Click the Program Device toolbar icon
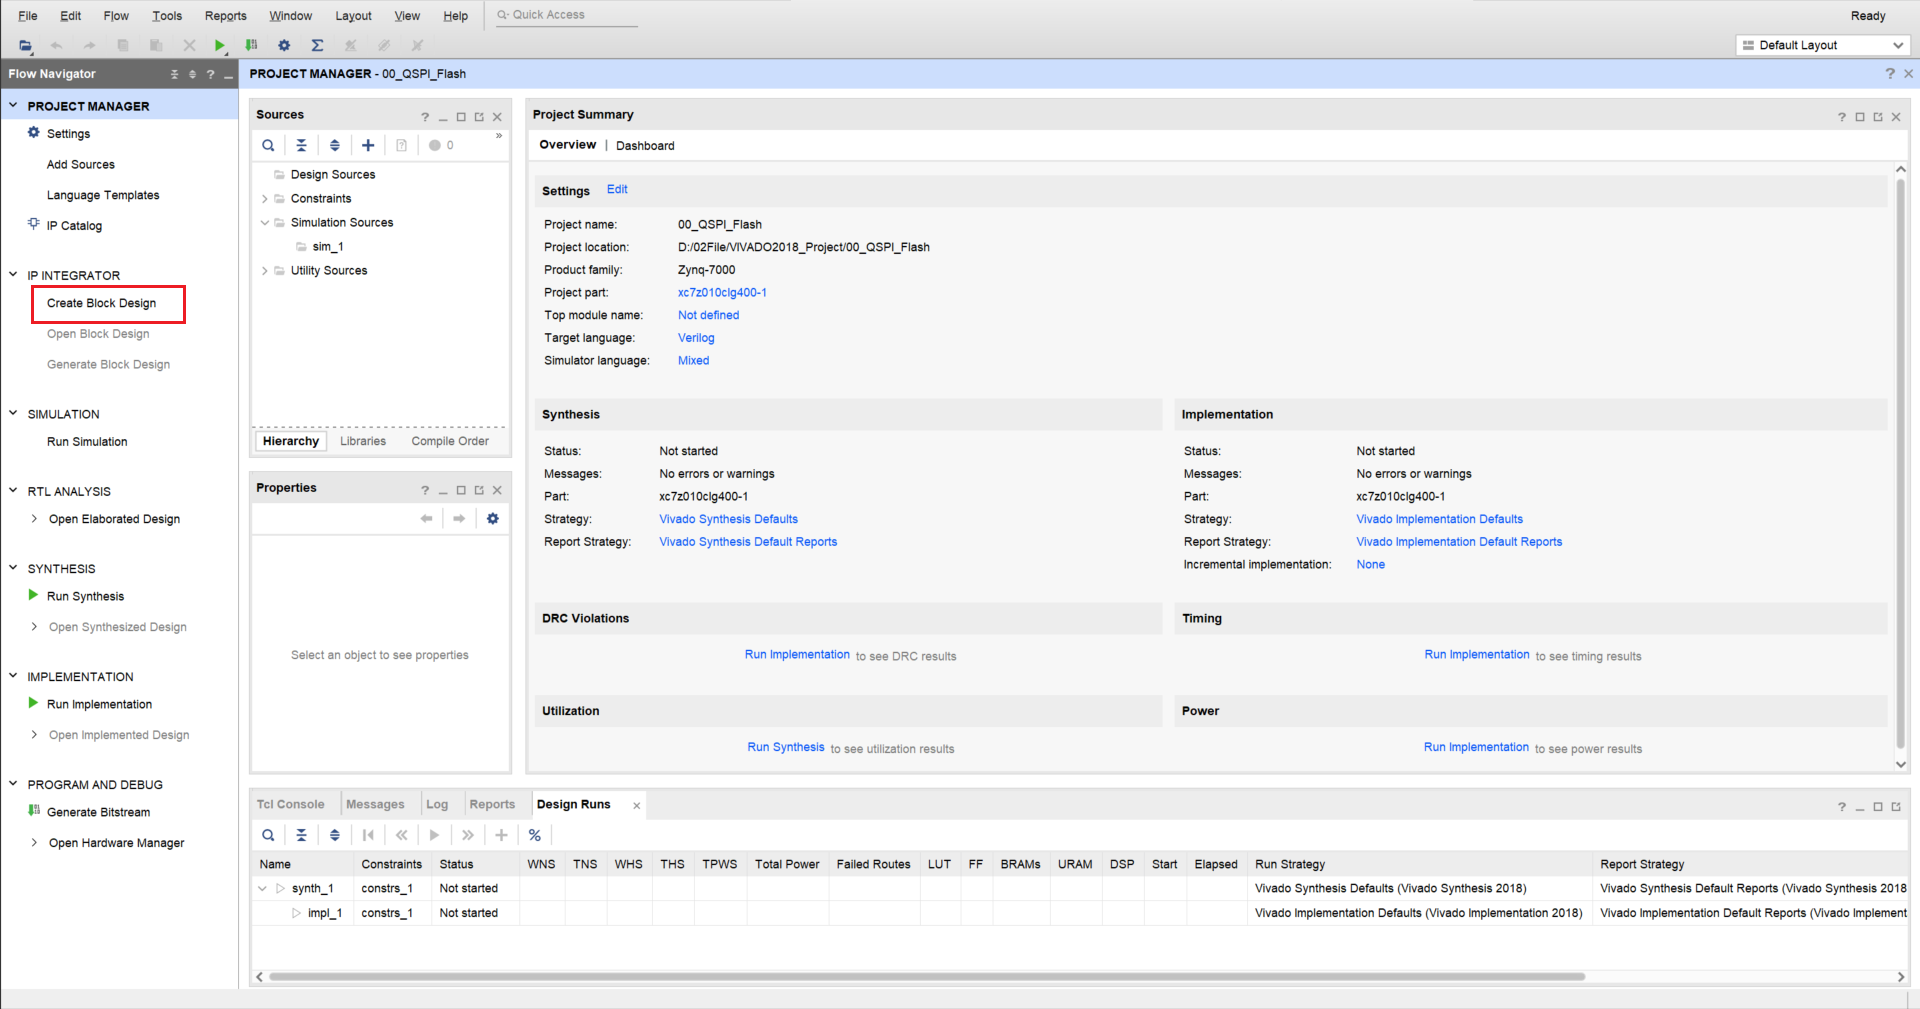This screenshot has height=1009, width=1920. [251, 45]
